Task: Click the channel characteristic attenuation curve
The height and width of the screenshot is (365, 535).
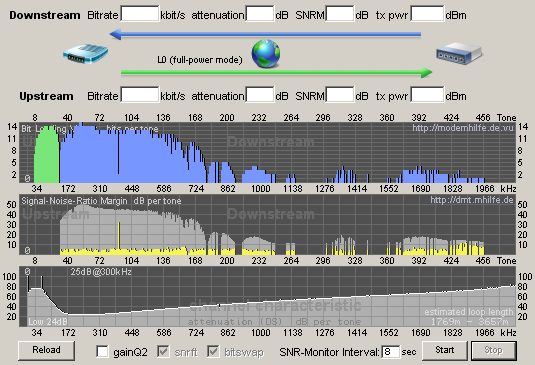Action: pos(271,302)
